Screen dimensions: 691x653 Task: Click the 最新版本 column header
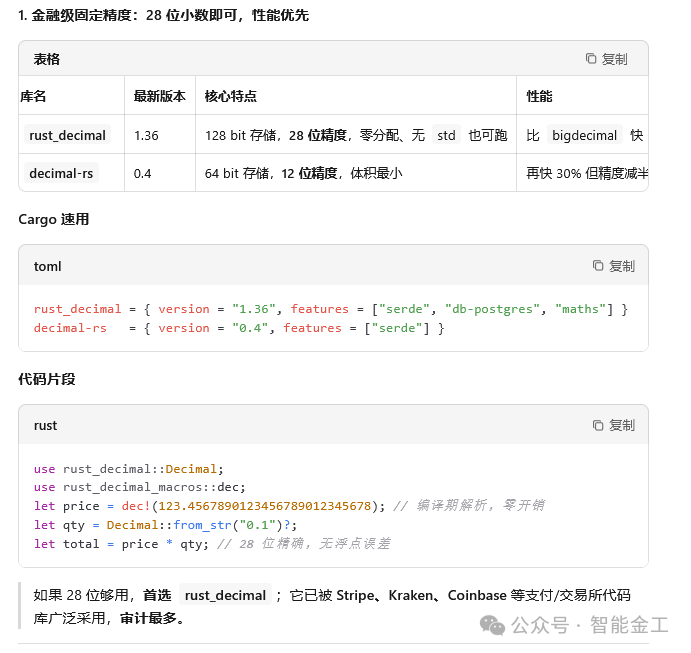(160, 96)
